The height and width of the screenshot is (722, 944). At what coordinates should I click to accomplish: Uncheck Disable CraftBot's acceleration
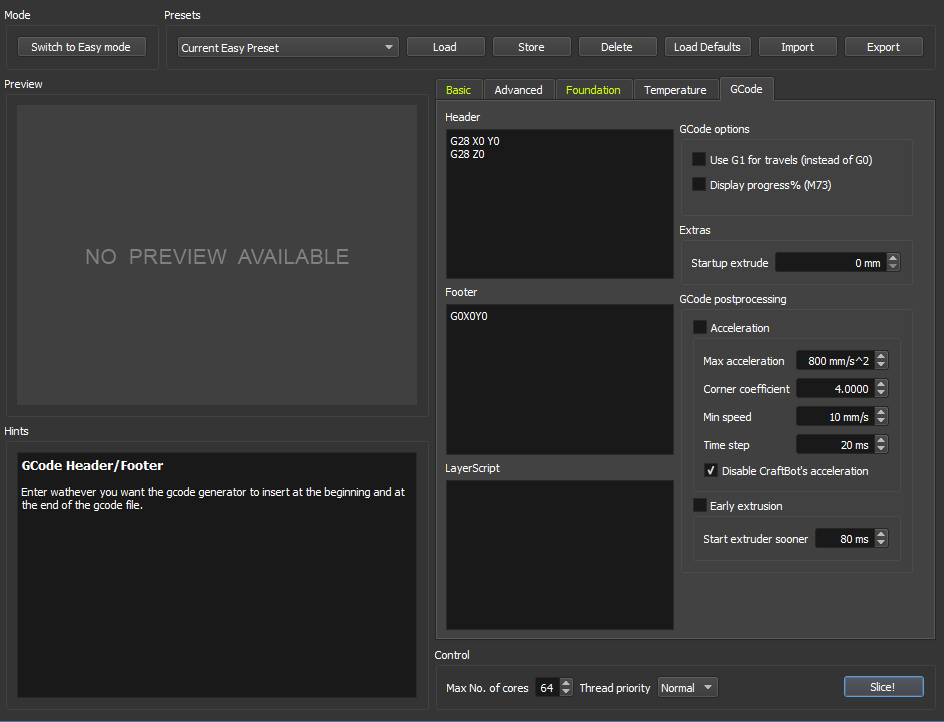click(711, 471)
